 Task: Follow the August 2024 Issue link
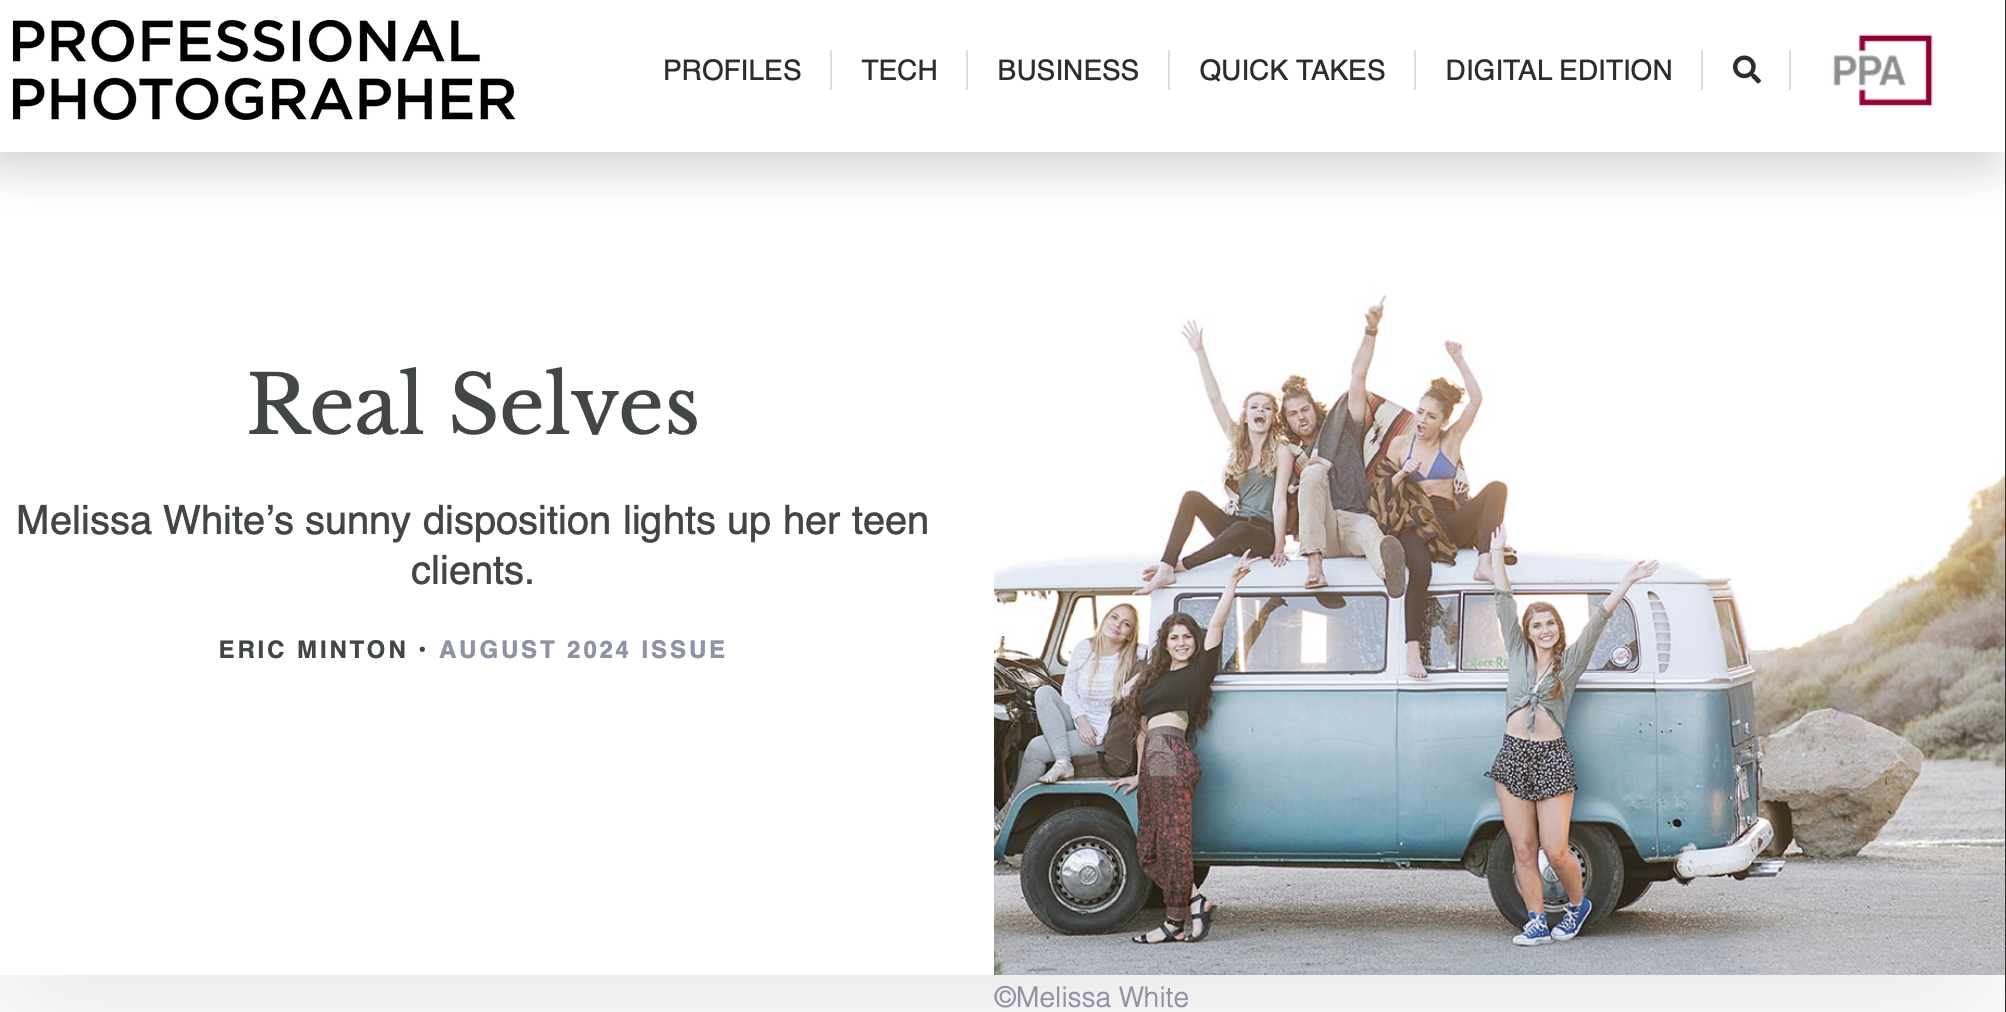coord(583,650)
